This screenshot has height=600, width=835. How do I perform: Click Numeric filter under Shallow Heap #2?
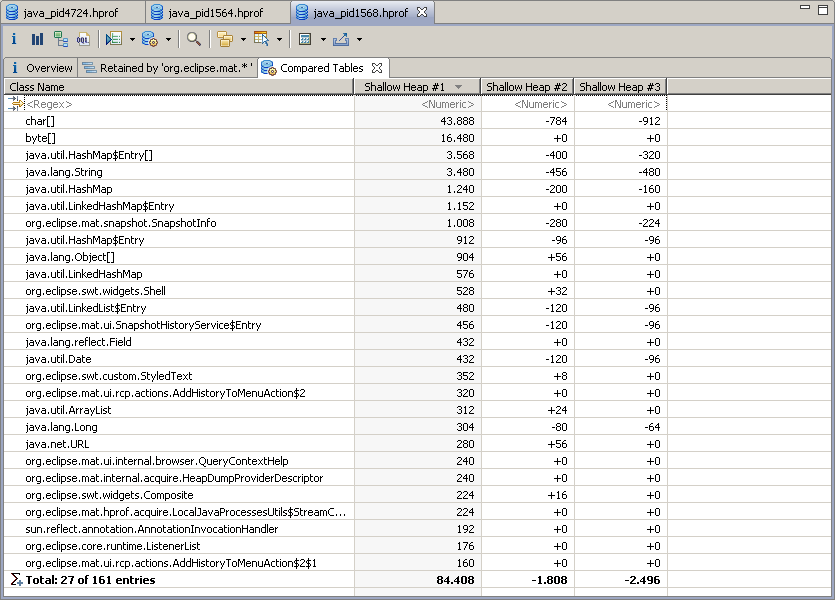[528, 104]
